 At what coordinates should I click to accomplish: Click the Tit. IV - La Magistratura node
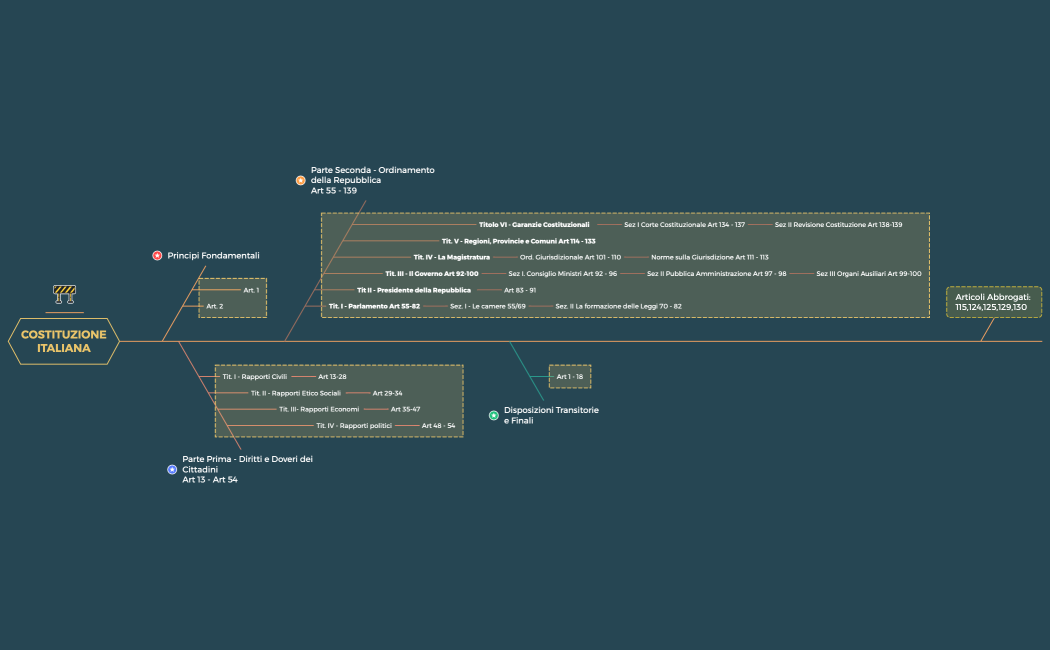[451, 257]
